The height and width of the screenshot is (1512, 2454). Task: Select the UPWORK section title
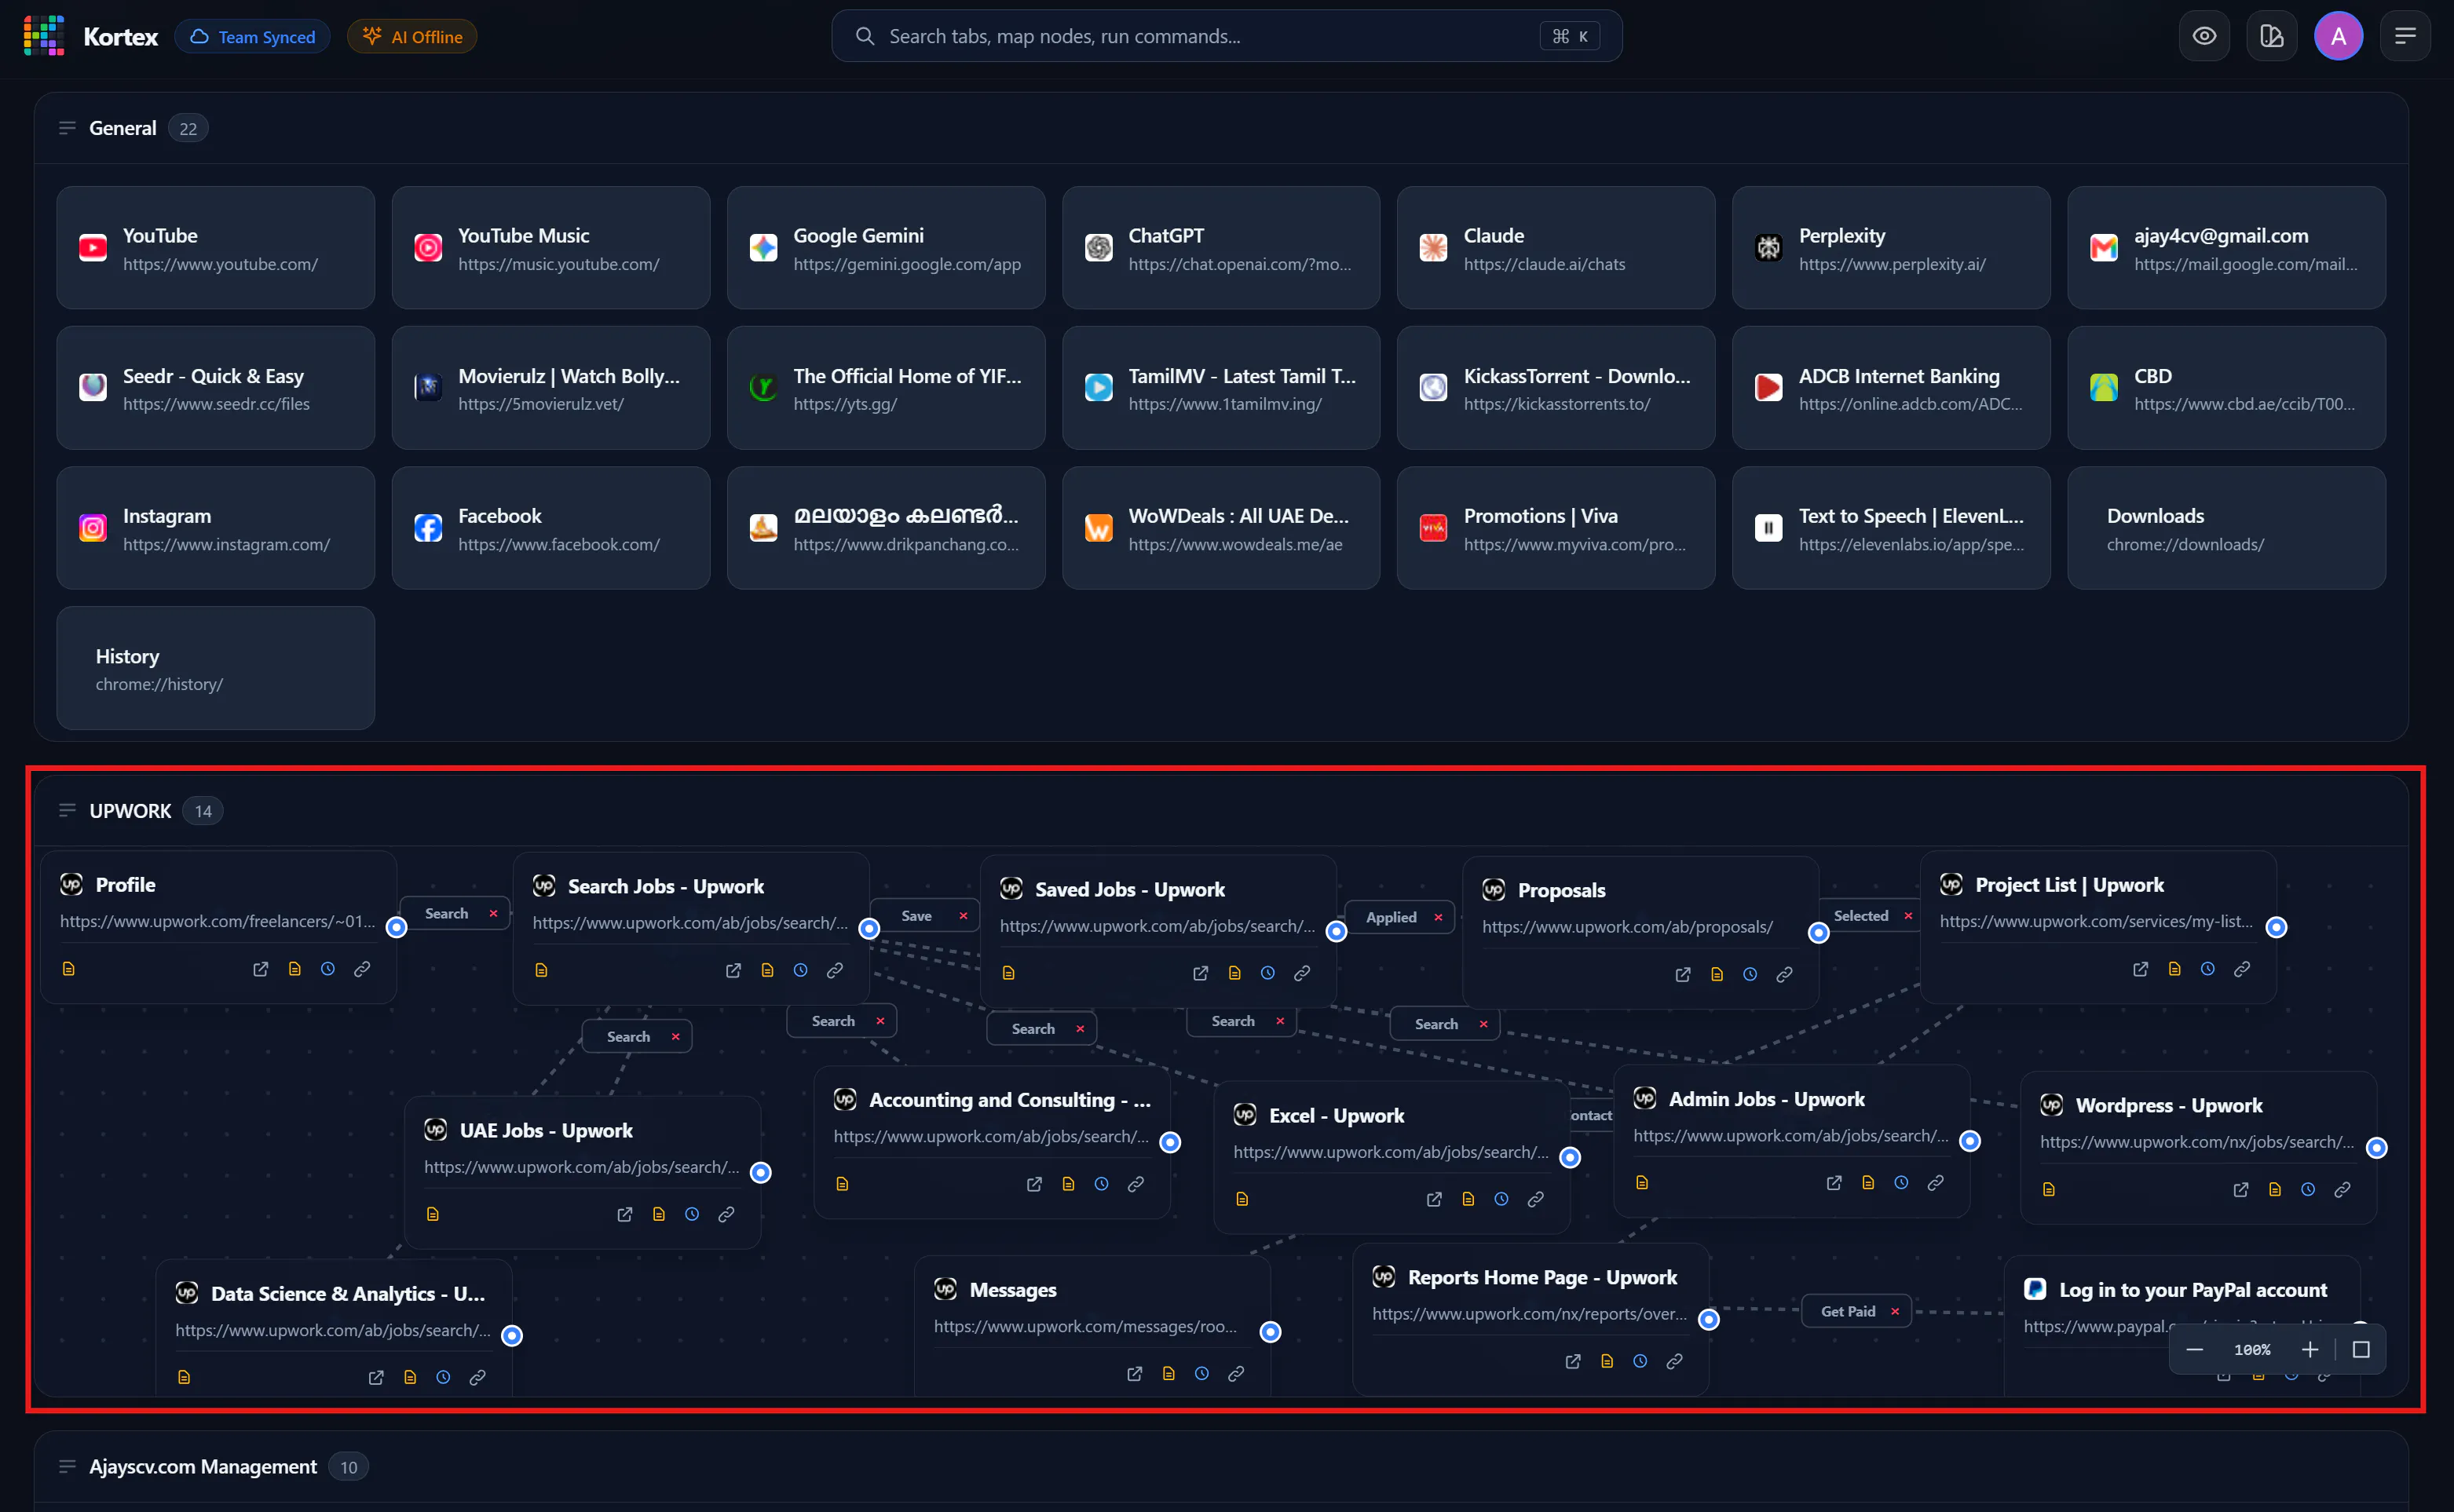(130, 810)
